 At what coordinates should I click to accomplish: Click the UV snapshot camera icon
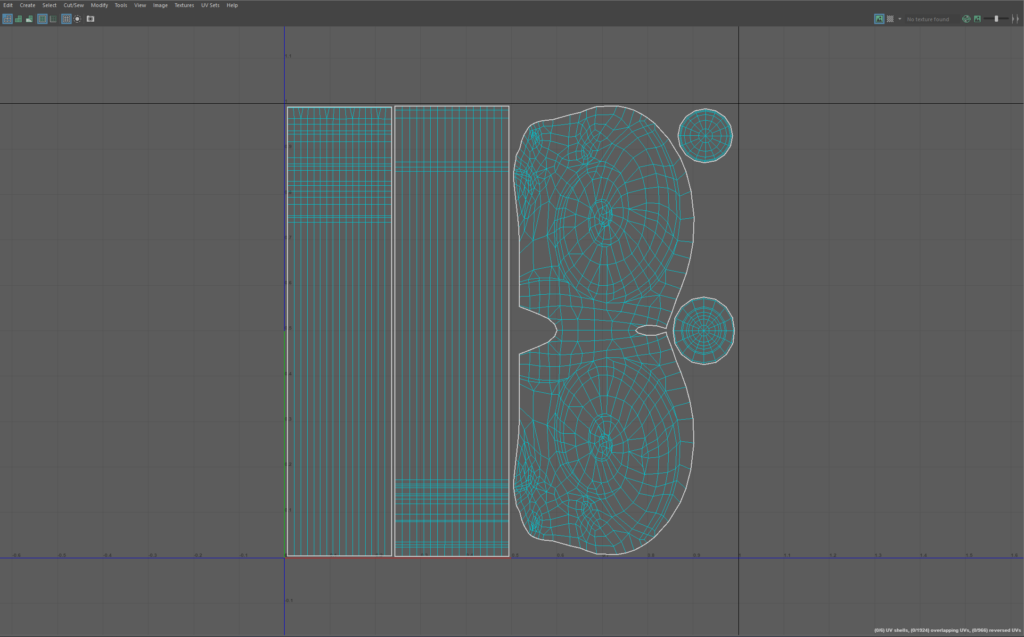pyautogui.click(x=90, y=19)
